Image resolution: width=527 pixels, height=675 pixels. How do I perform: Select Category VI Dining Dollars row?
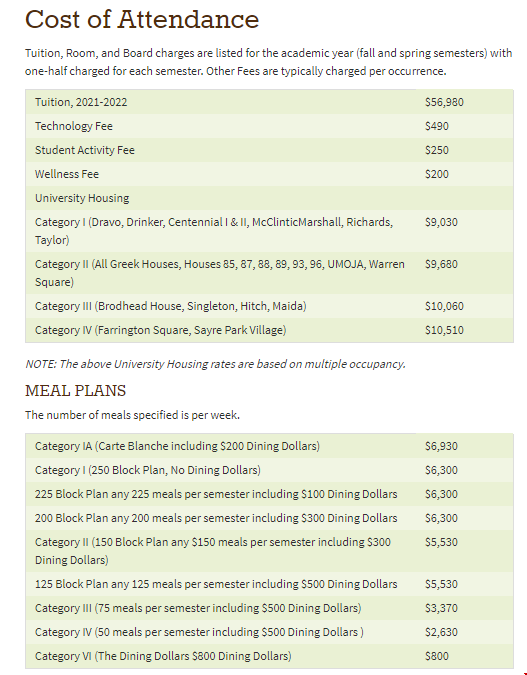[x=269, y=656]
